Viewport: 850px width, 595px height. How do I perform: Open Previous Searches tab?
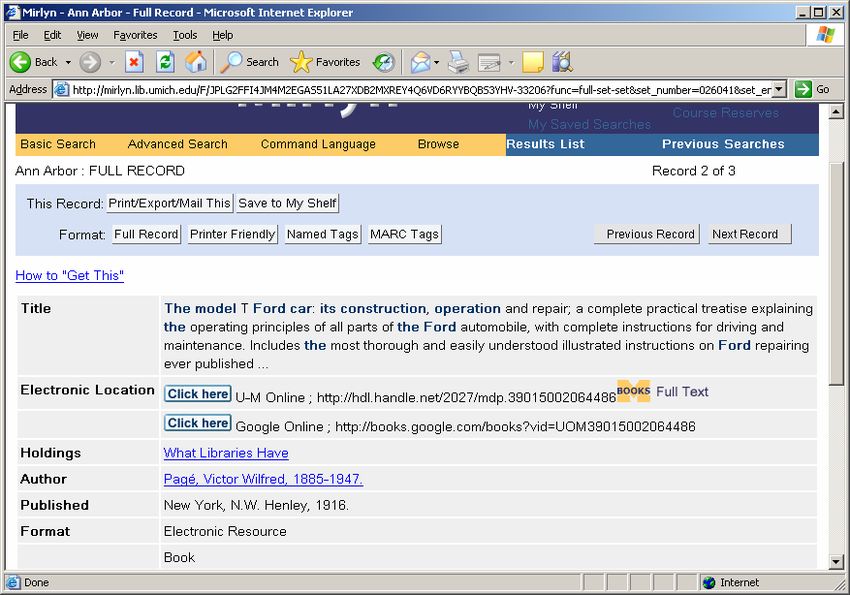pyautogui.click(x=723, y=144)
